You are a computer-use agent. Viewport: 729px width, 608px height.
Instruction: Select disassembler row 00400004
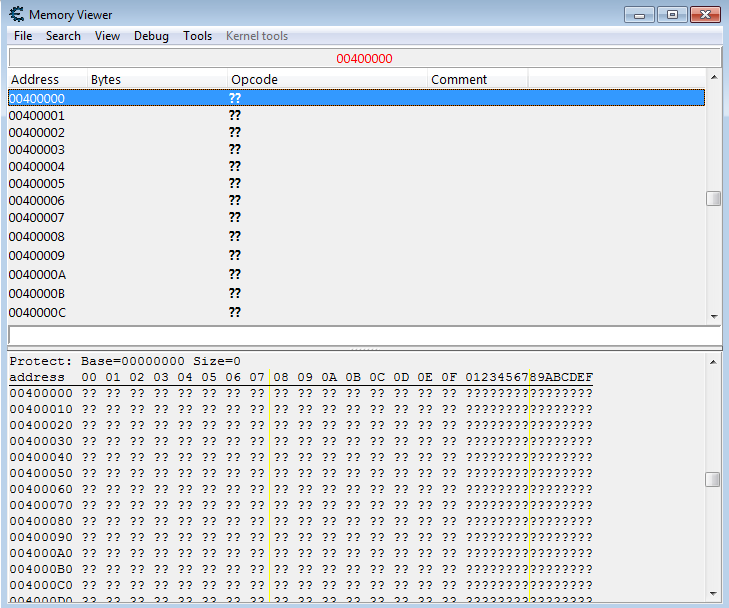coord(357,166)
